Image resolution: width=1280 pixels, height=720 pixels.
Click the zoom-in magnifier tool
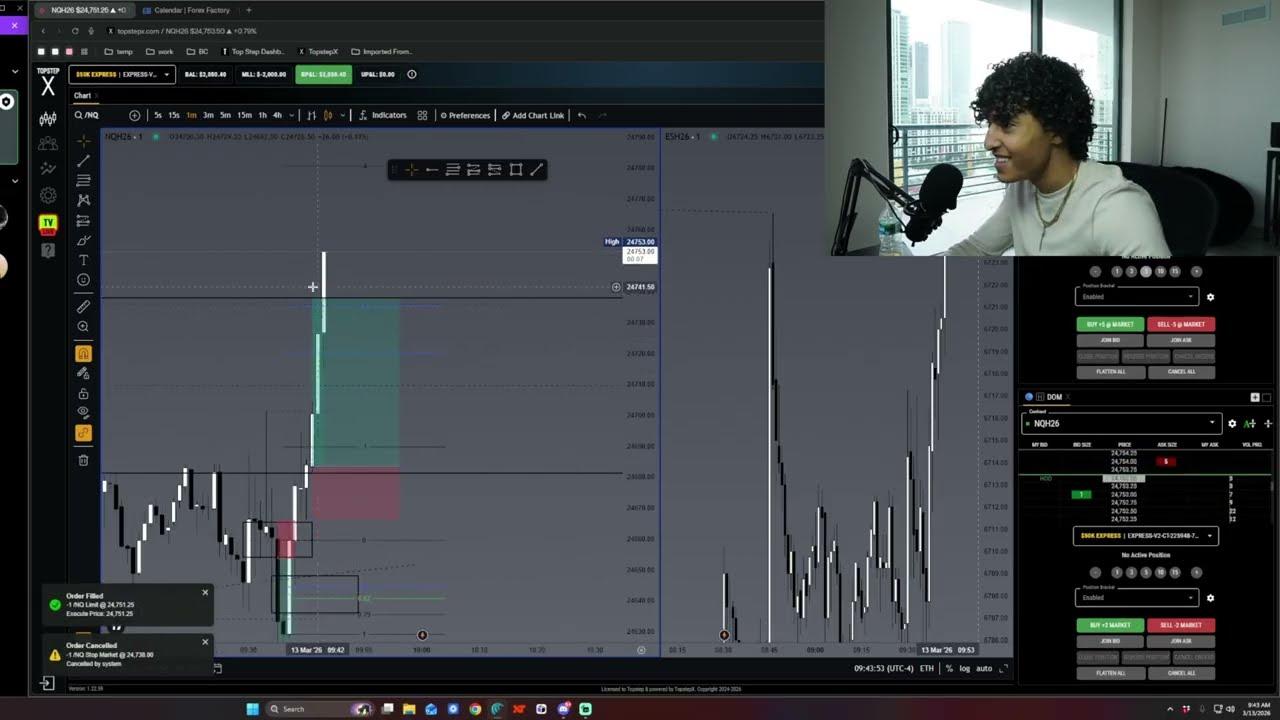tap(83, 327)
